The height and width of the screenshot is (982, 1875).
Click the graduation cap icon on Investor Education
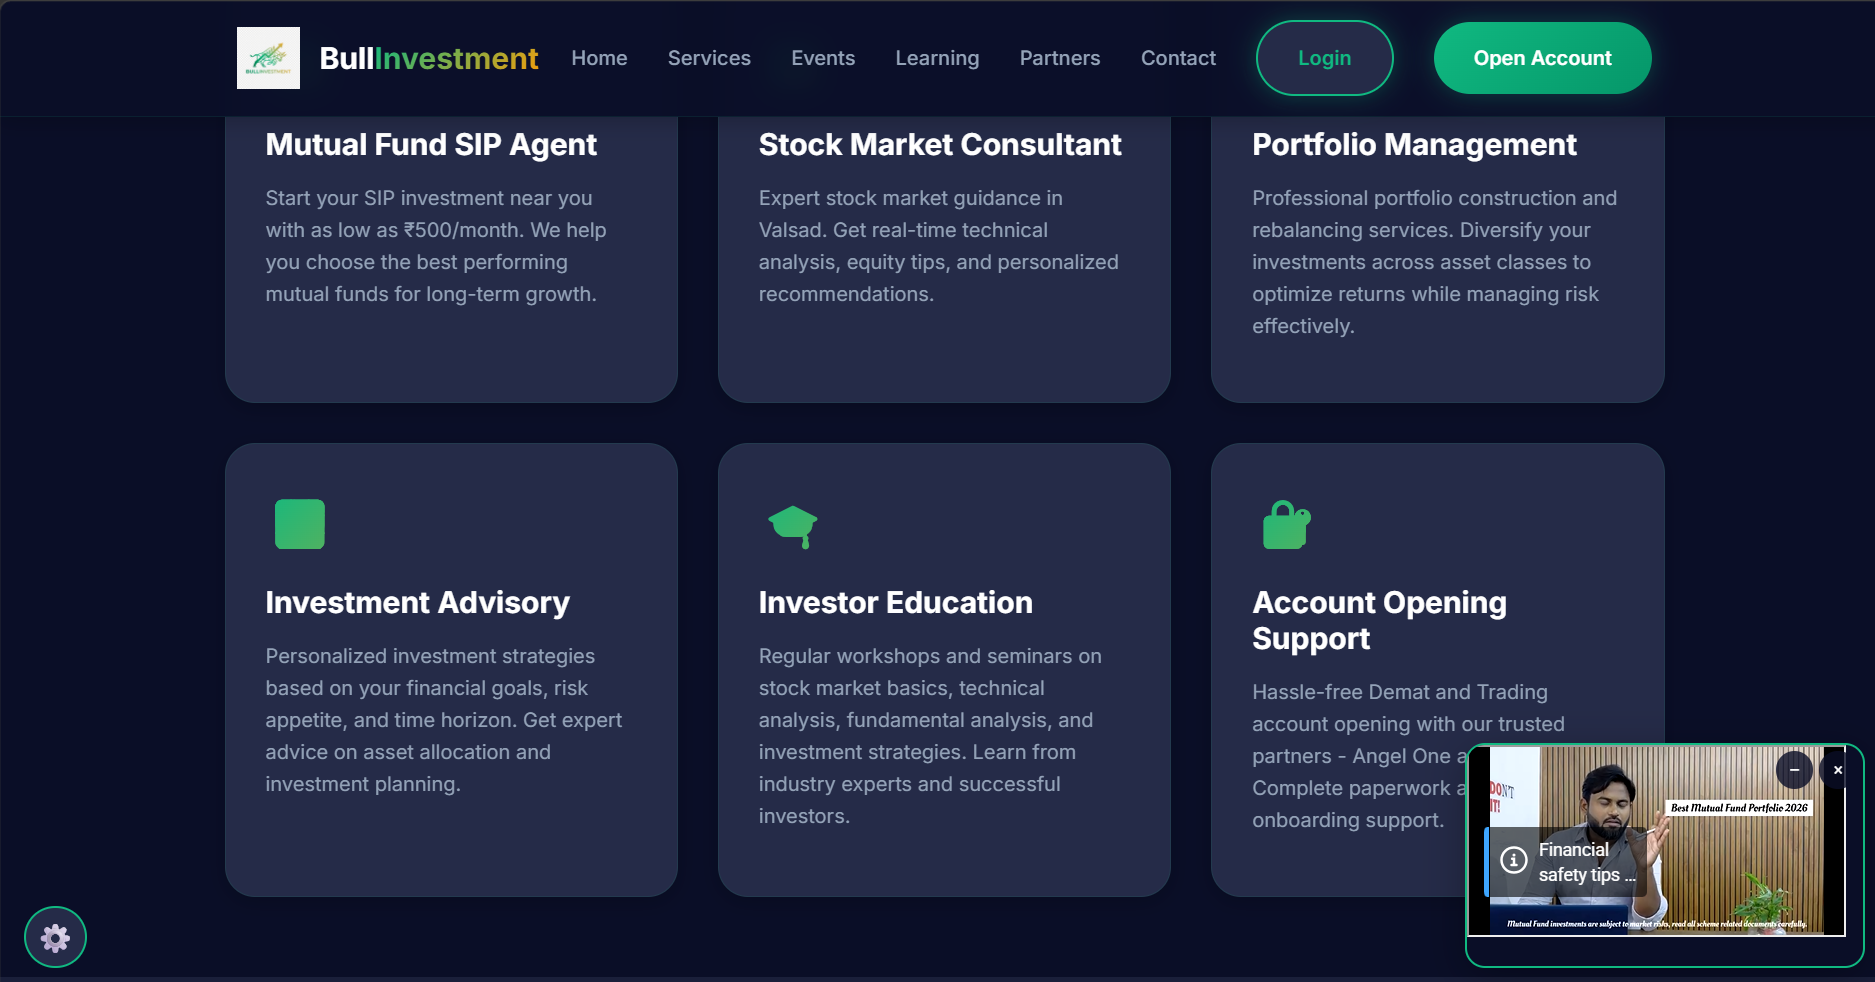[x=793, y=524]
